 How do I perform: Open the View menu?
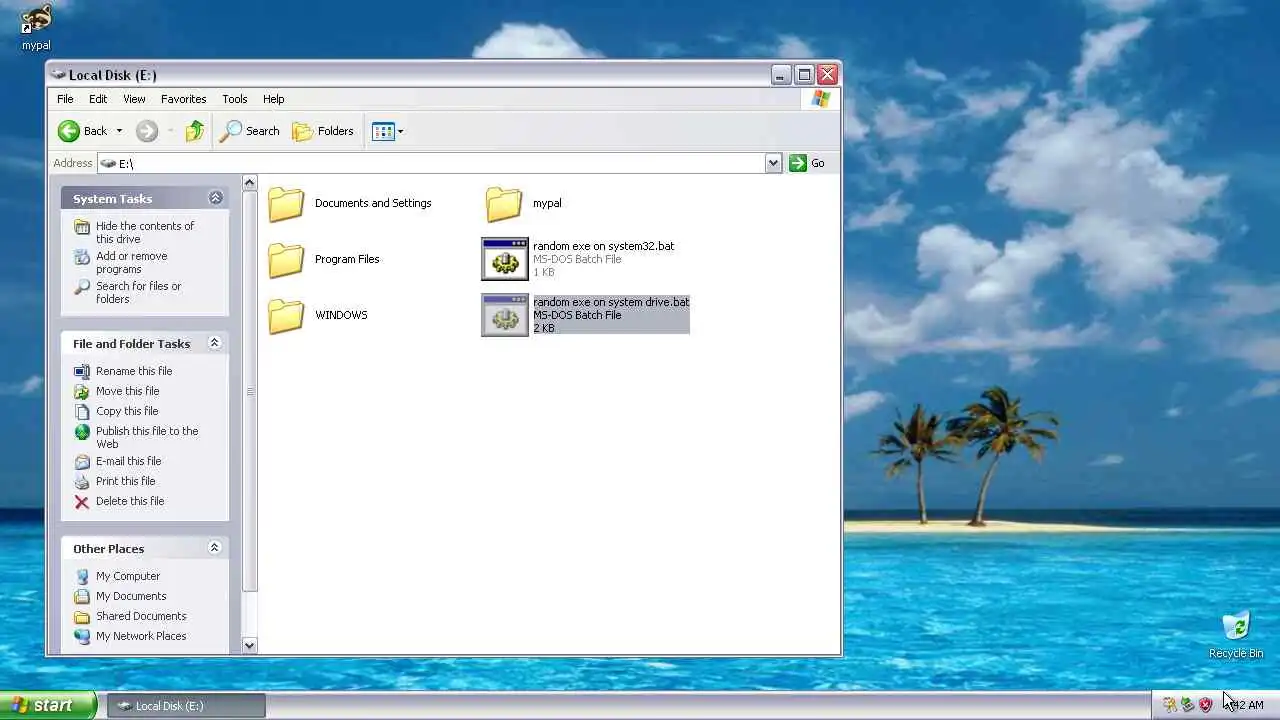point(134,99)
